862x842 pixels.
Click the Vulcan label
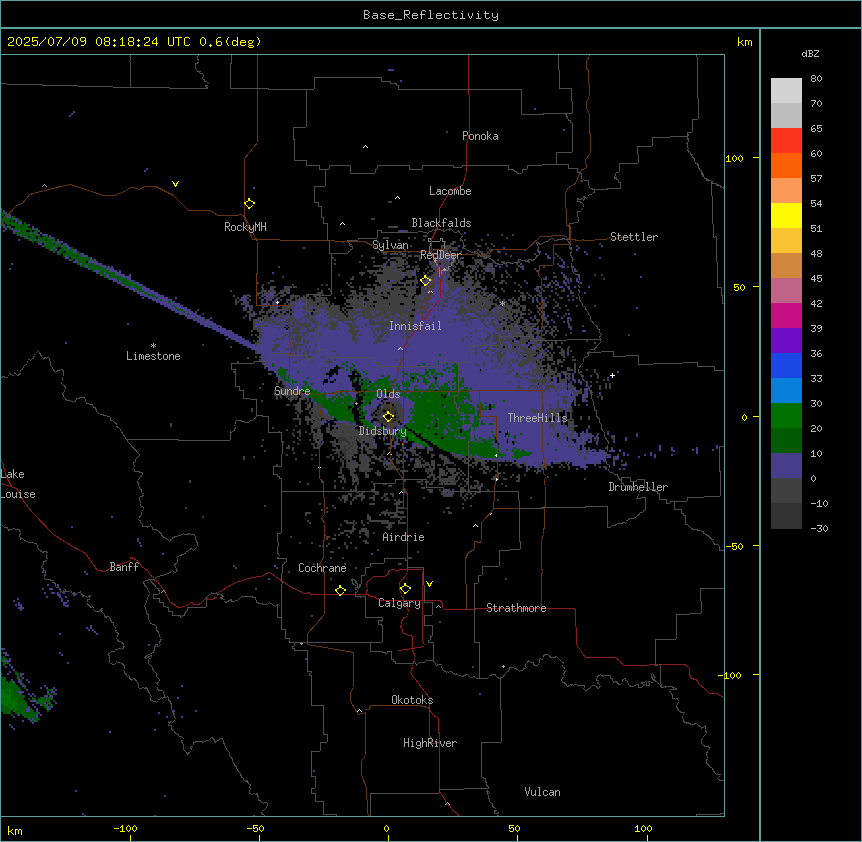click(542, 792)
